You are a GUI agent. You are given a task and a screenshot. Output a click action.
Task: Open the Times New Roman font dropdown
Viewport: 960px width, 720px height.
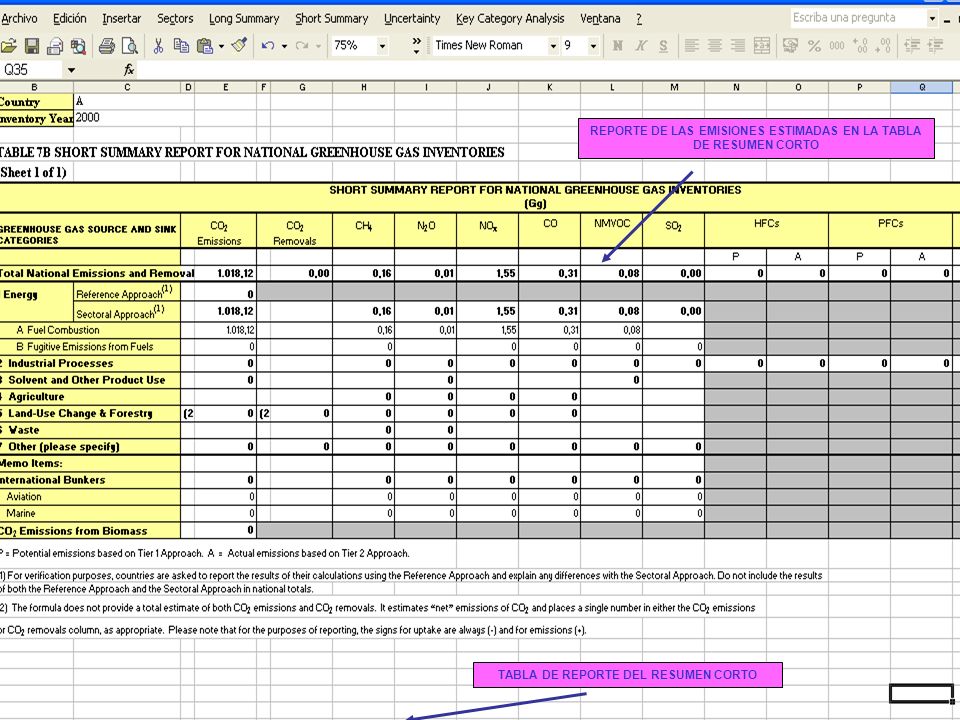[553, 45]
